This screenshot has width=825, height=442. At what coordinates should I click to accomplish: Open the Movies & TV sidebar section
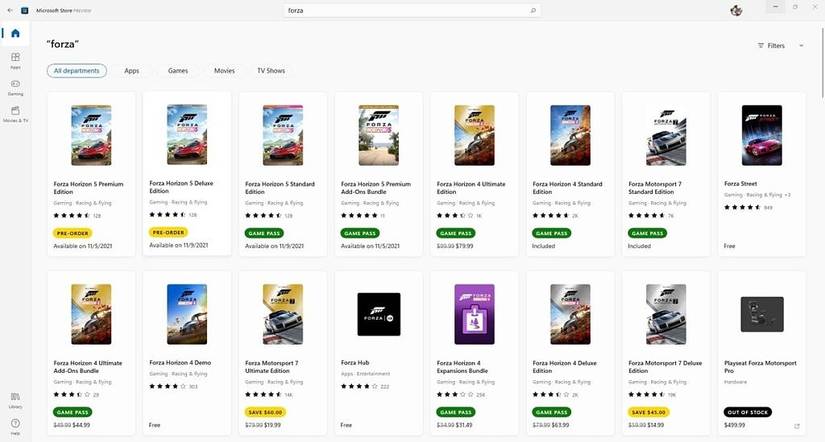coord(15,114)
